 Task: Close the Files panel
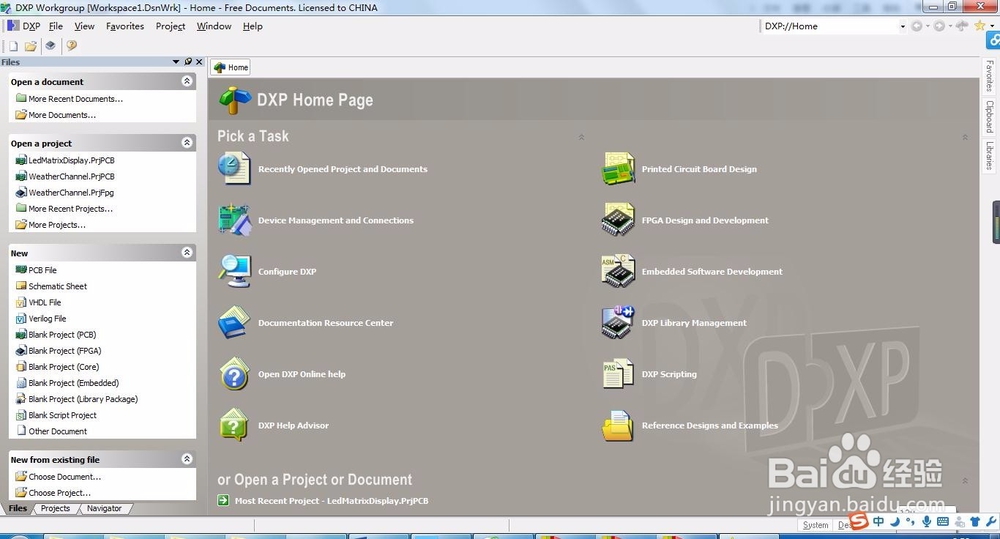click(x=199, y=62)
